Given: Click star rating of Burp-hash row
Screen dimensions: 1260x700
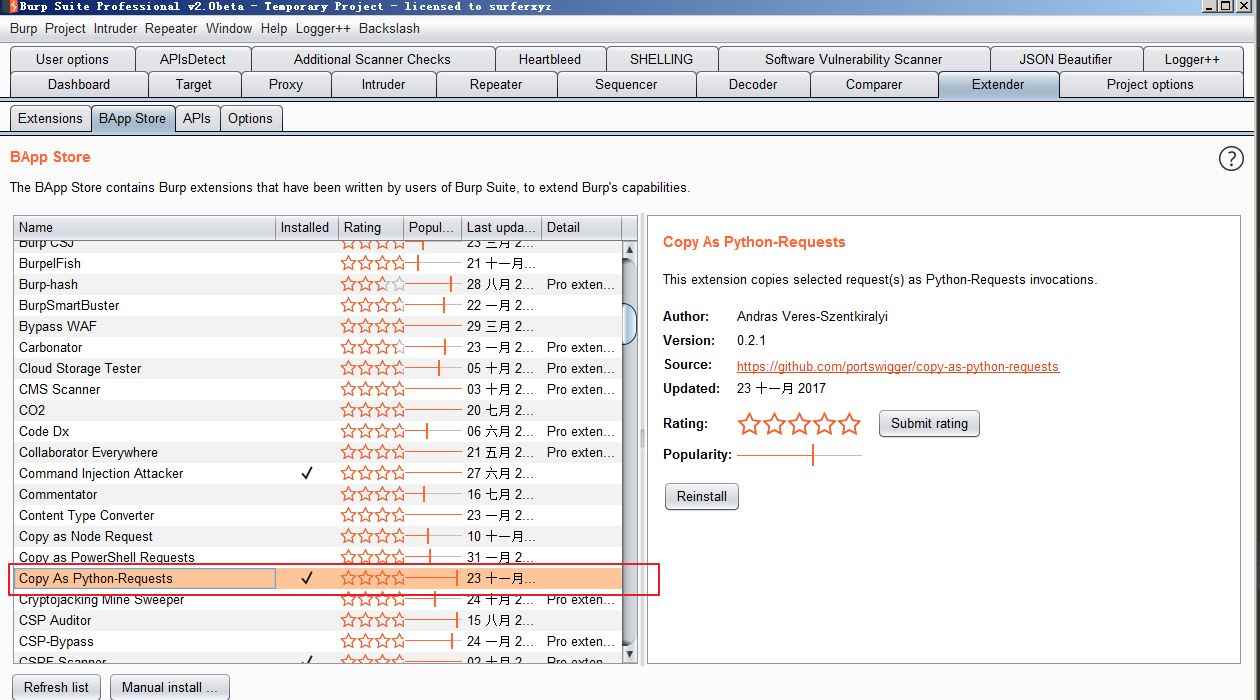Looking at the screenshot, I should pyautogui.click(x=373, y=284).
